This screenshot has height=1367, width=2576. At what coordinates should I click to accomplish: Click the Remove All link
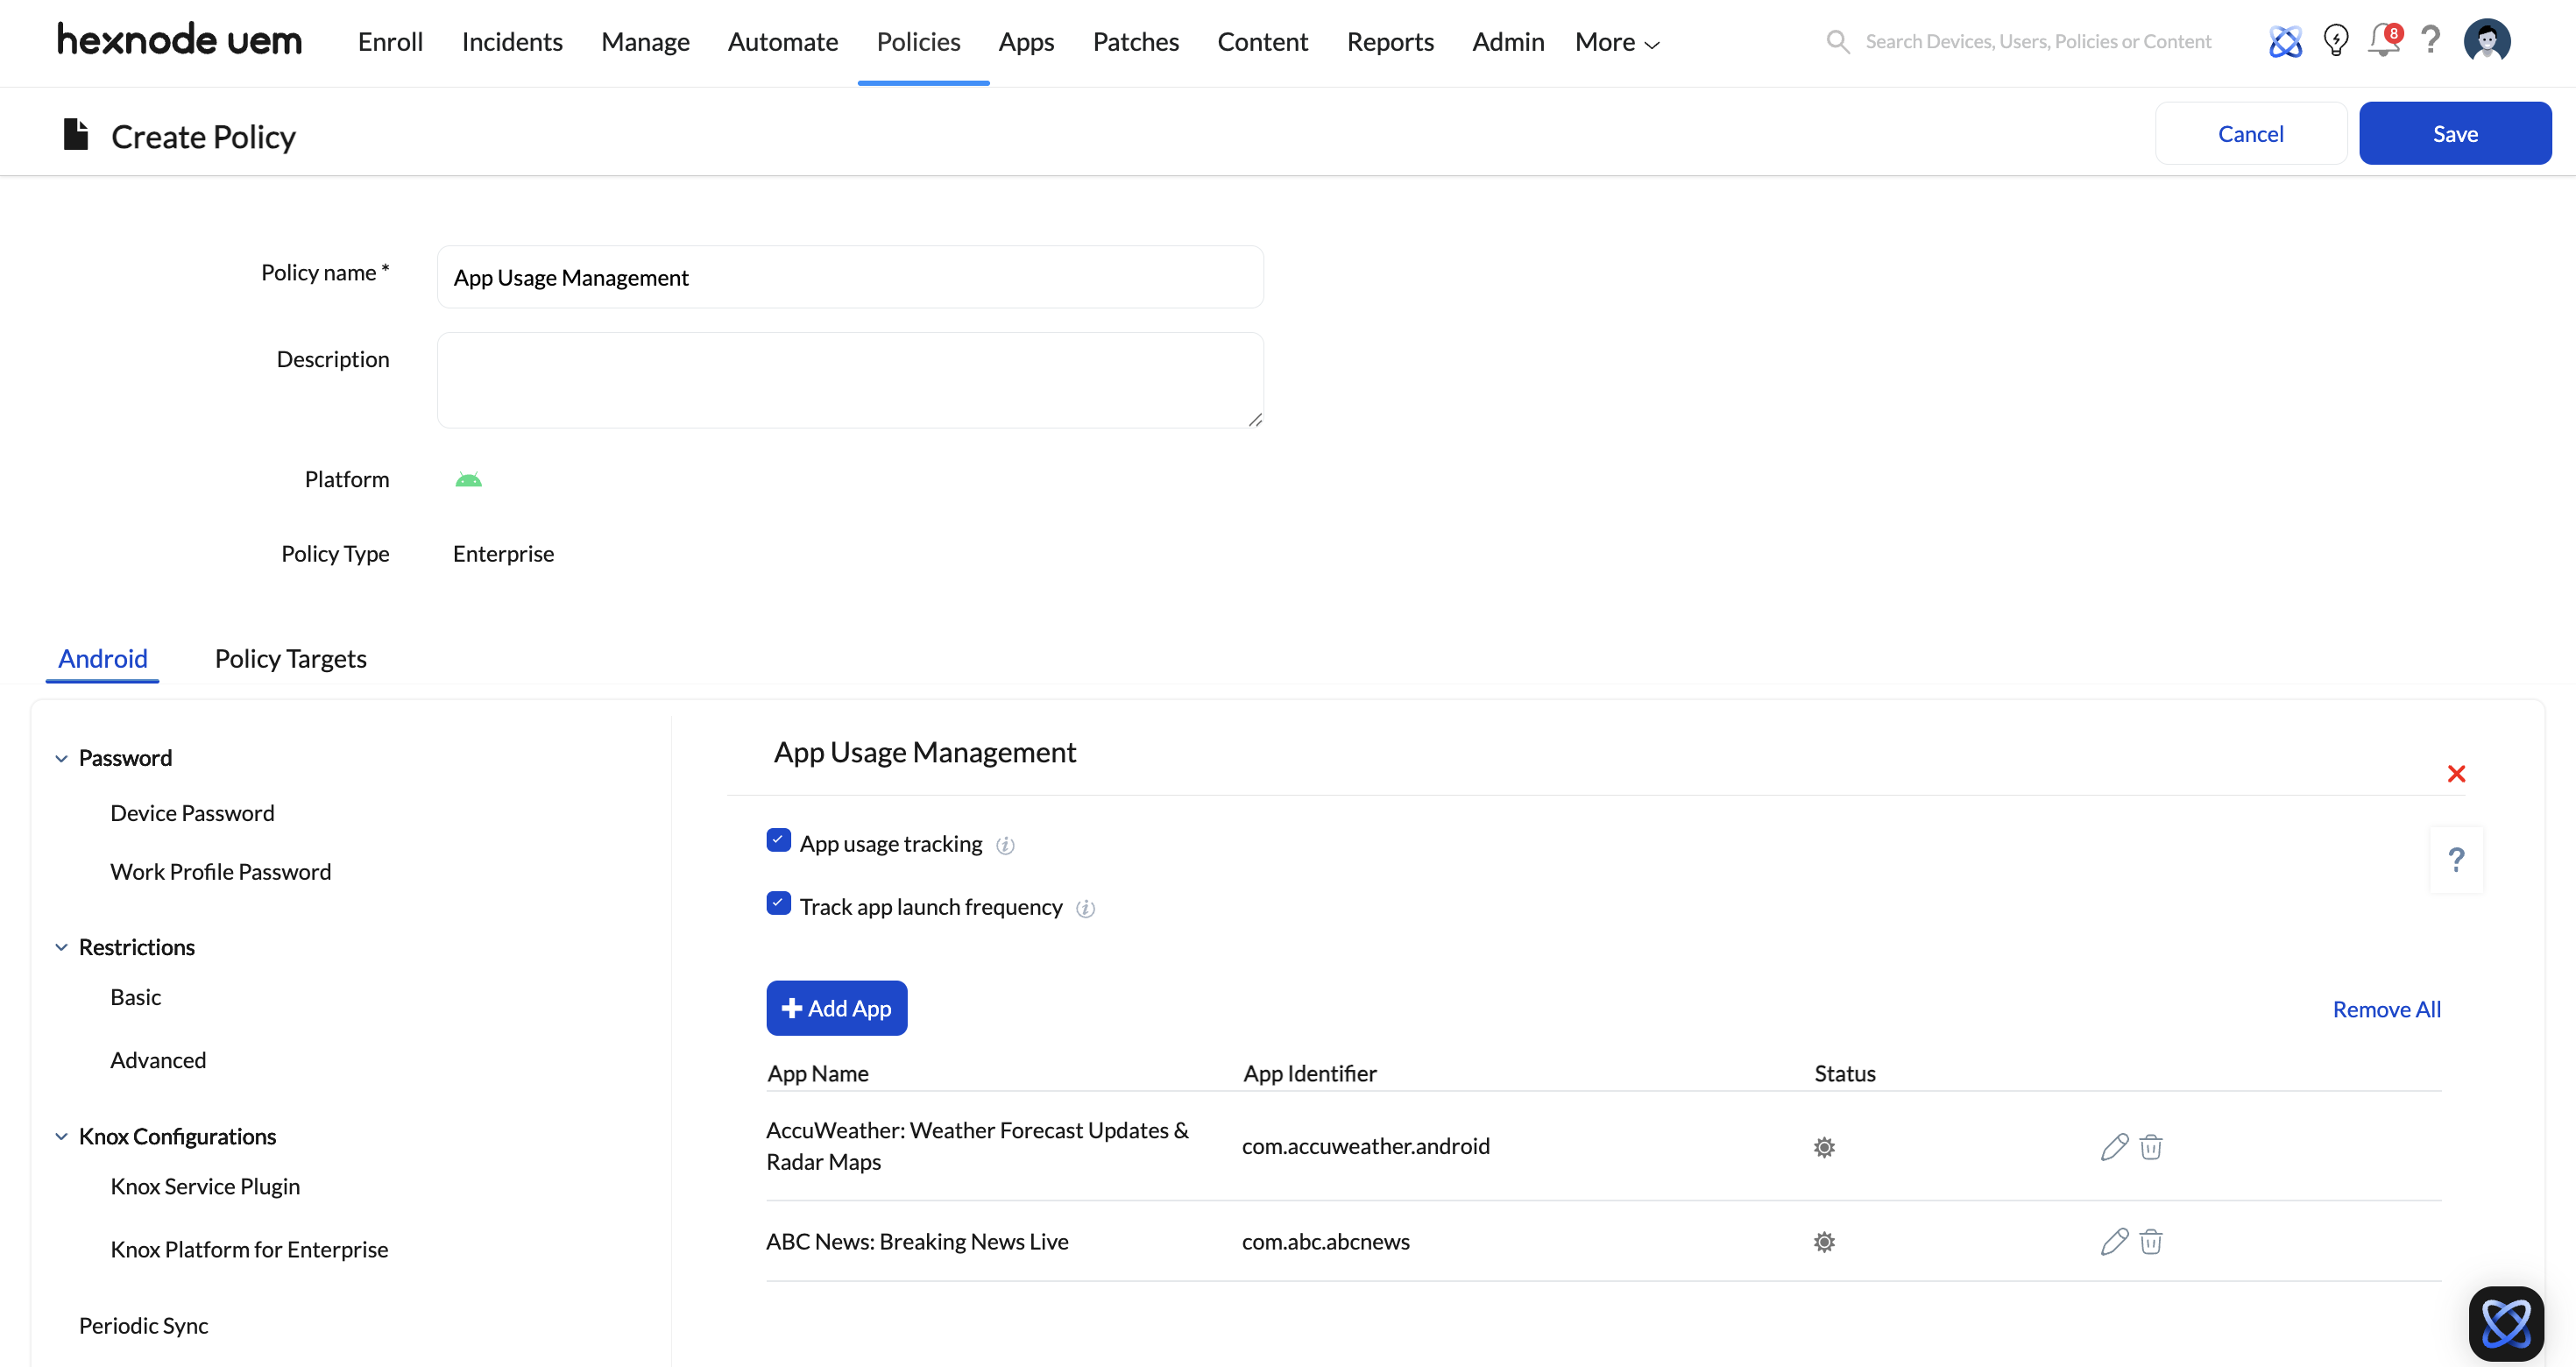click(2386, 1009)
